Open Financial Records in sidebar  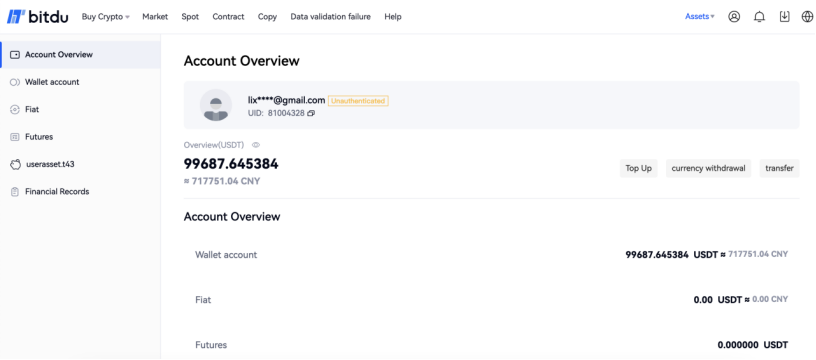[x=81, y=191]
